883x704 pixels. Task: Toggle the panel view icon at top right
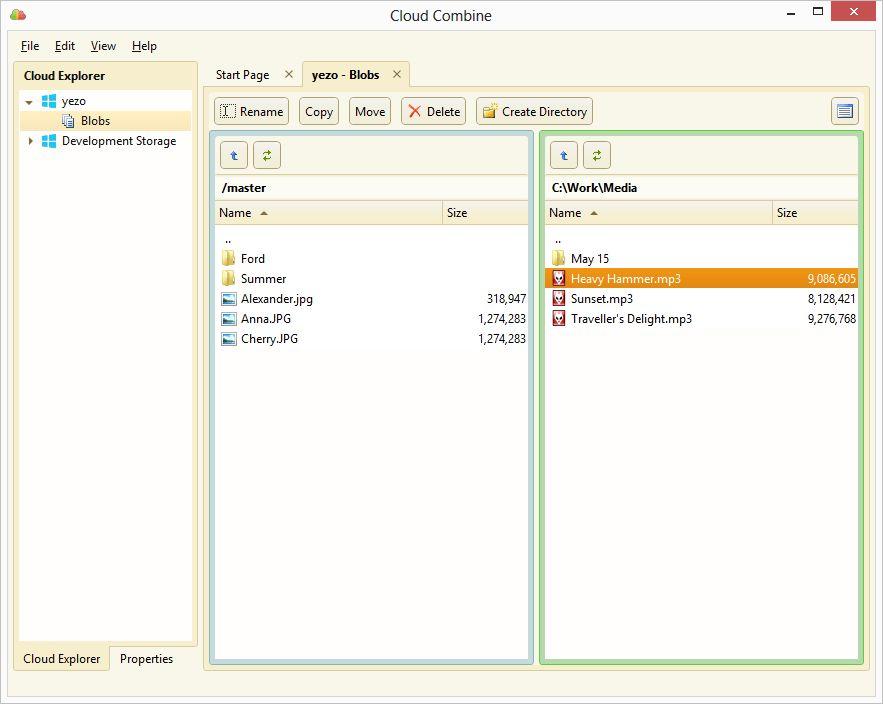point(845,111)
